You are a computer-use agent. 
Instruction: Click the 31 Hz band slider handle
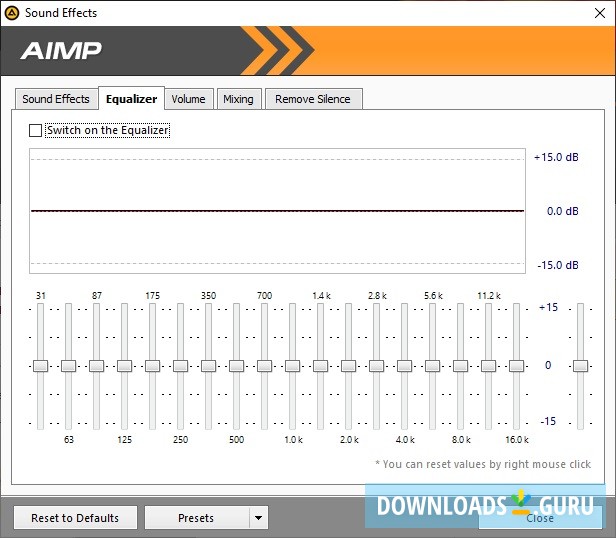pos(40,366)
